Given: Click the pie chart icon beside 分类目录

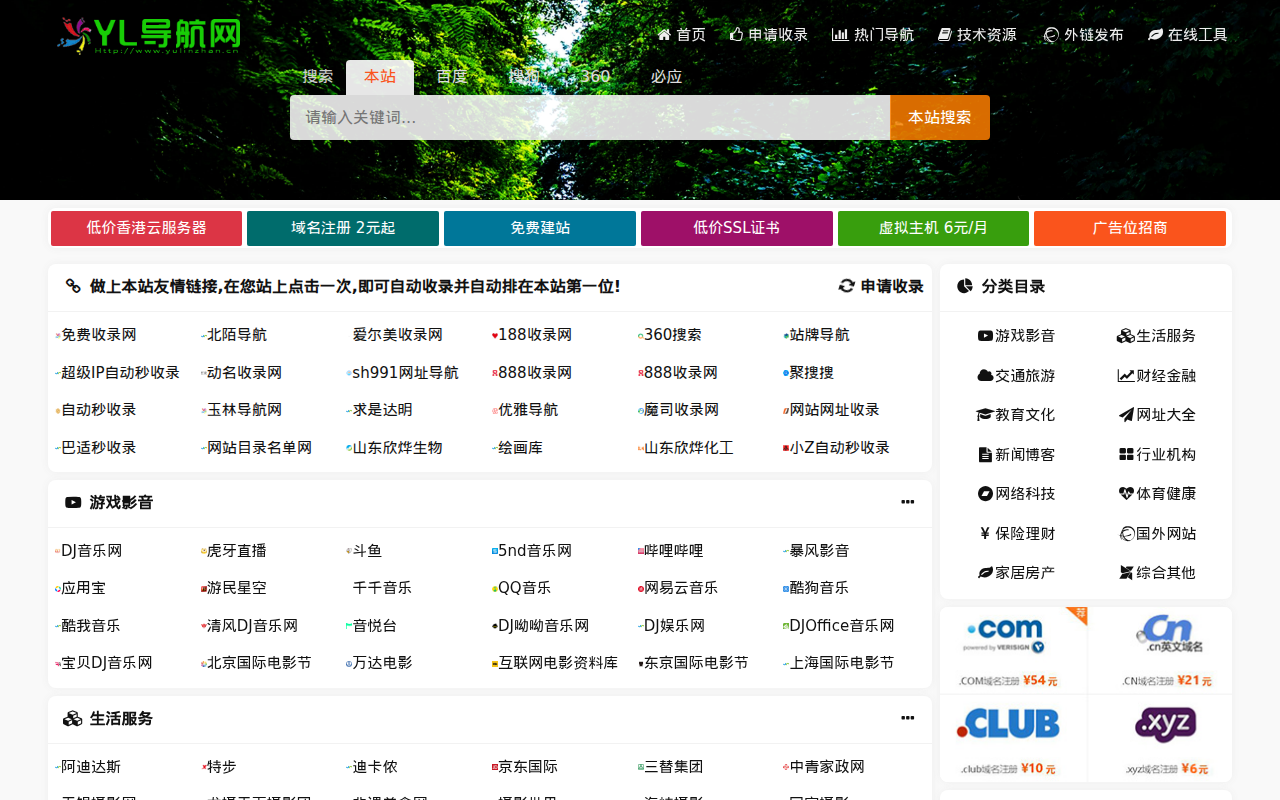Looking at the screenshot, I should pos(963,285).
